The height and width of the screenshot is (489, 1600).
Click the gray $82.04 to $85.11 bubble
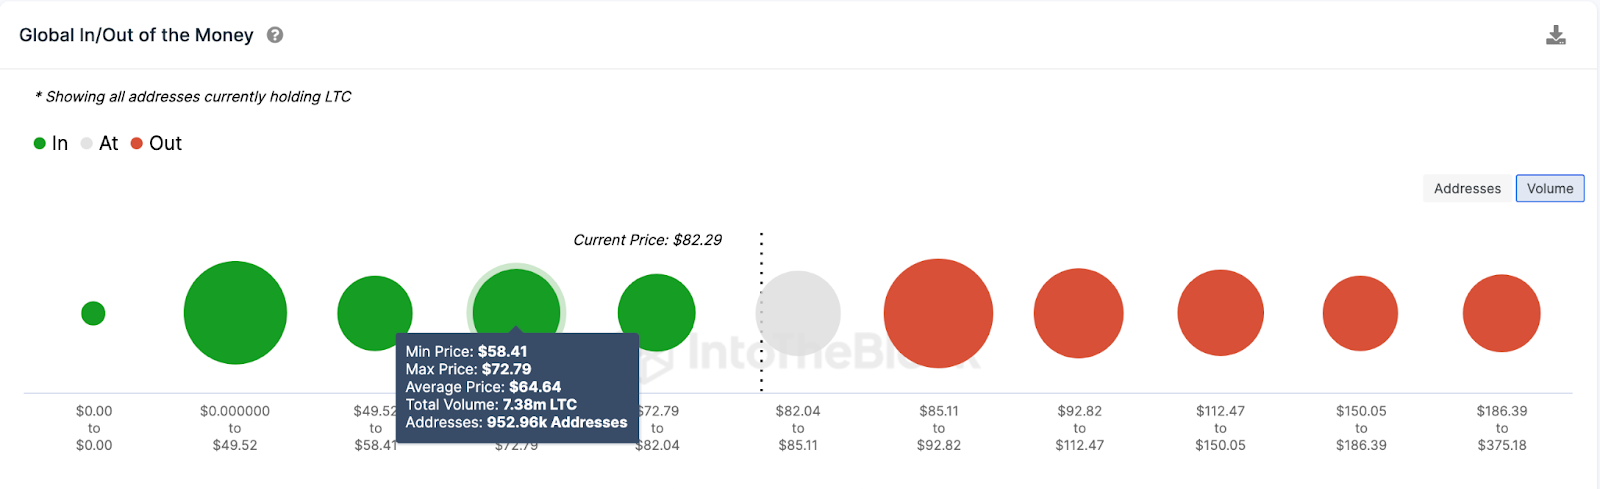800,313
